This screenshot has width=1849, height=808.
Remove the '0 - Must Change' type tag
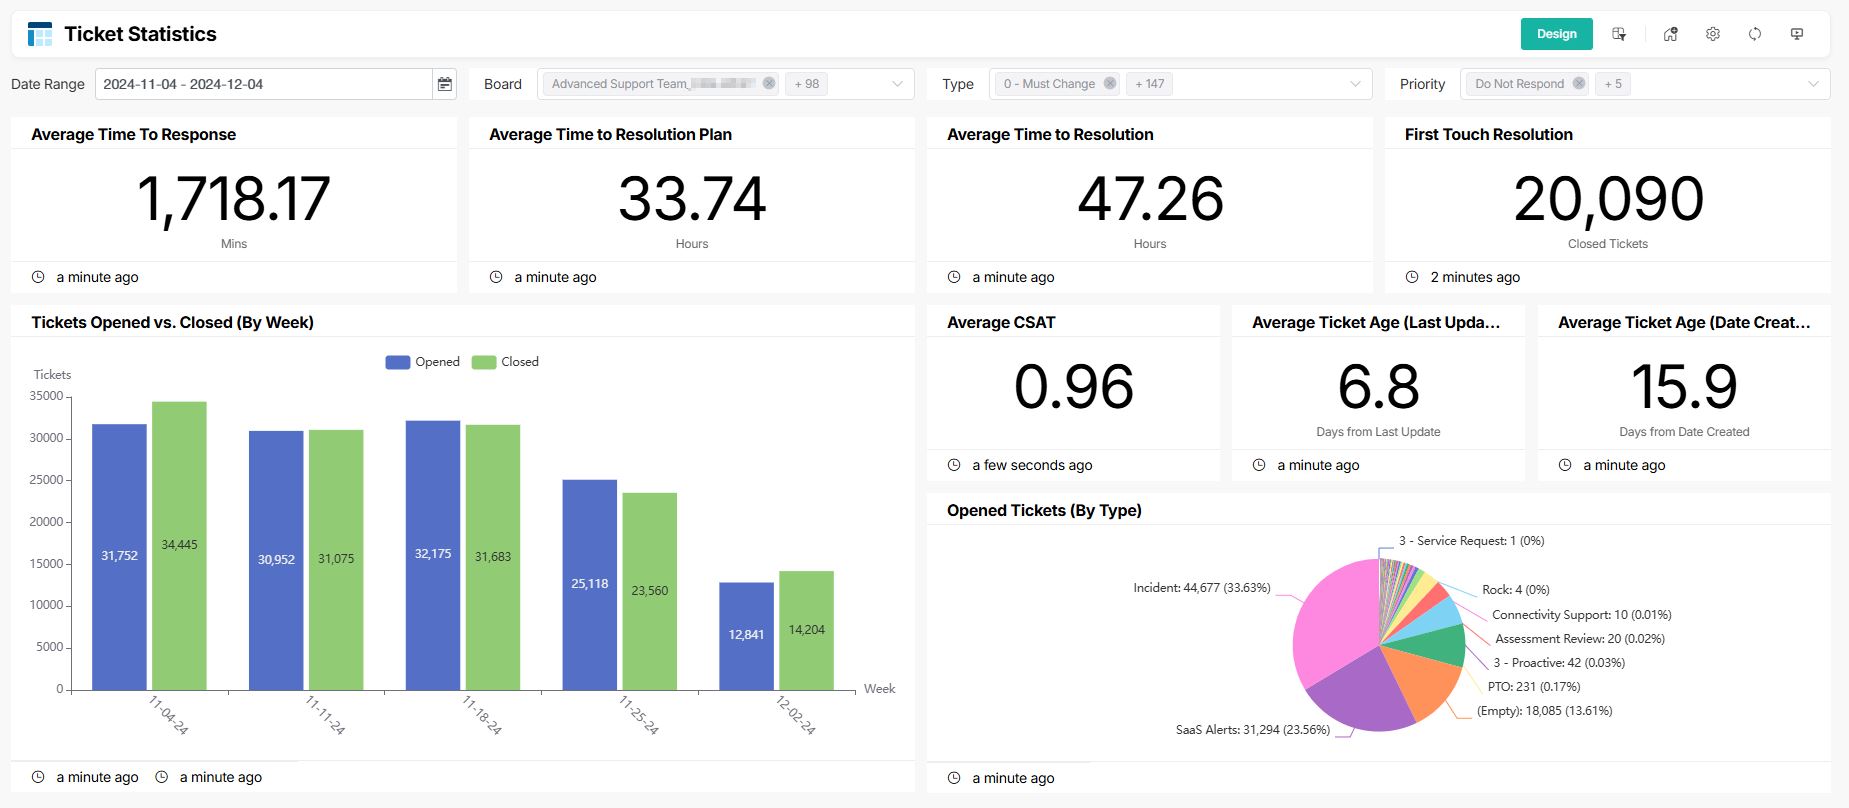pos(1110,84)
